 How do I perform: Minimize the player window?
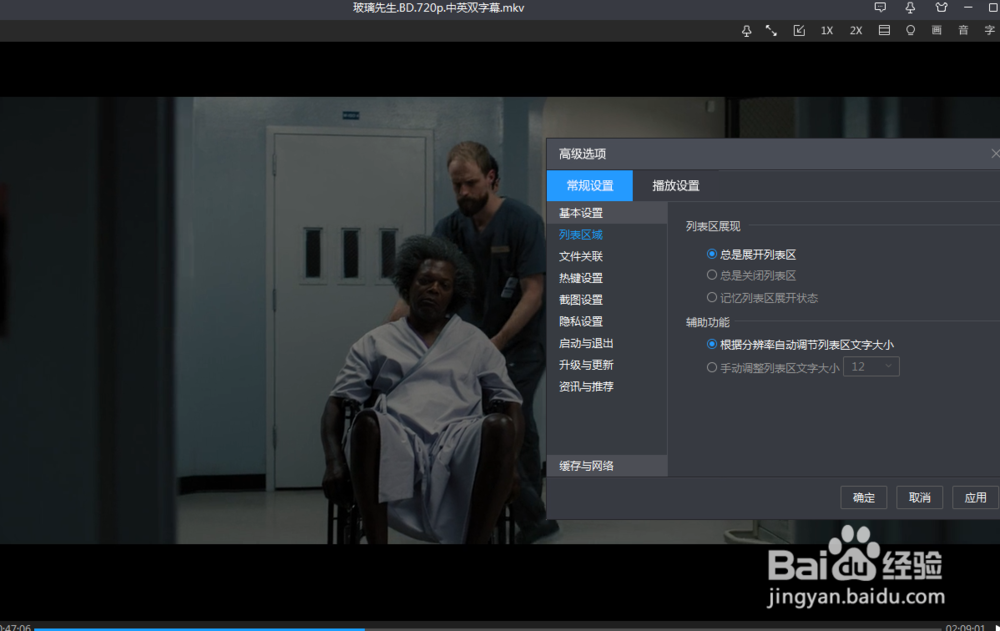pos(968,7)
